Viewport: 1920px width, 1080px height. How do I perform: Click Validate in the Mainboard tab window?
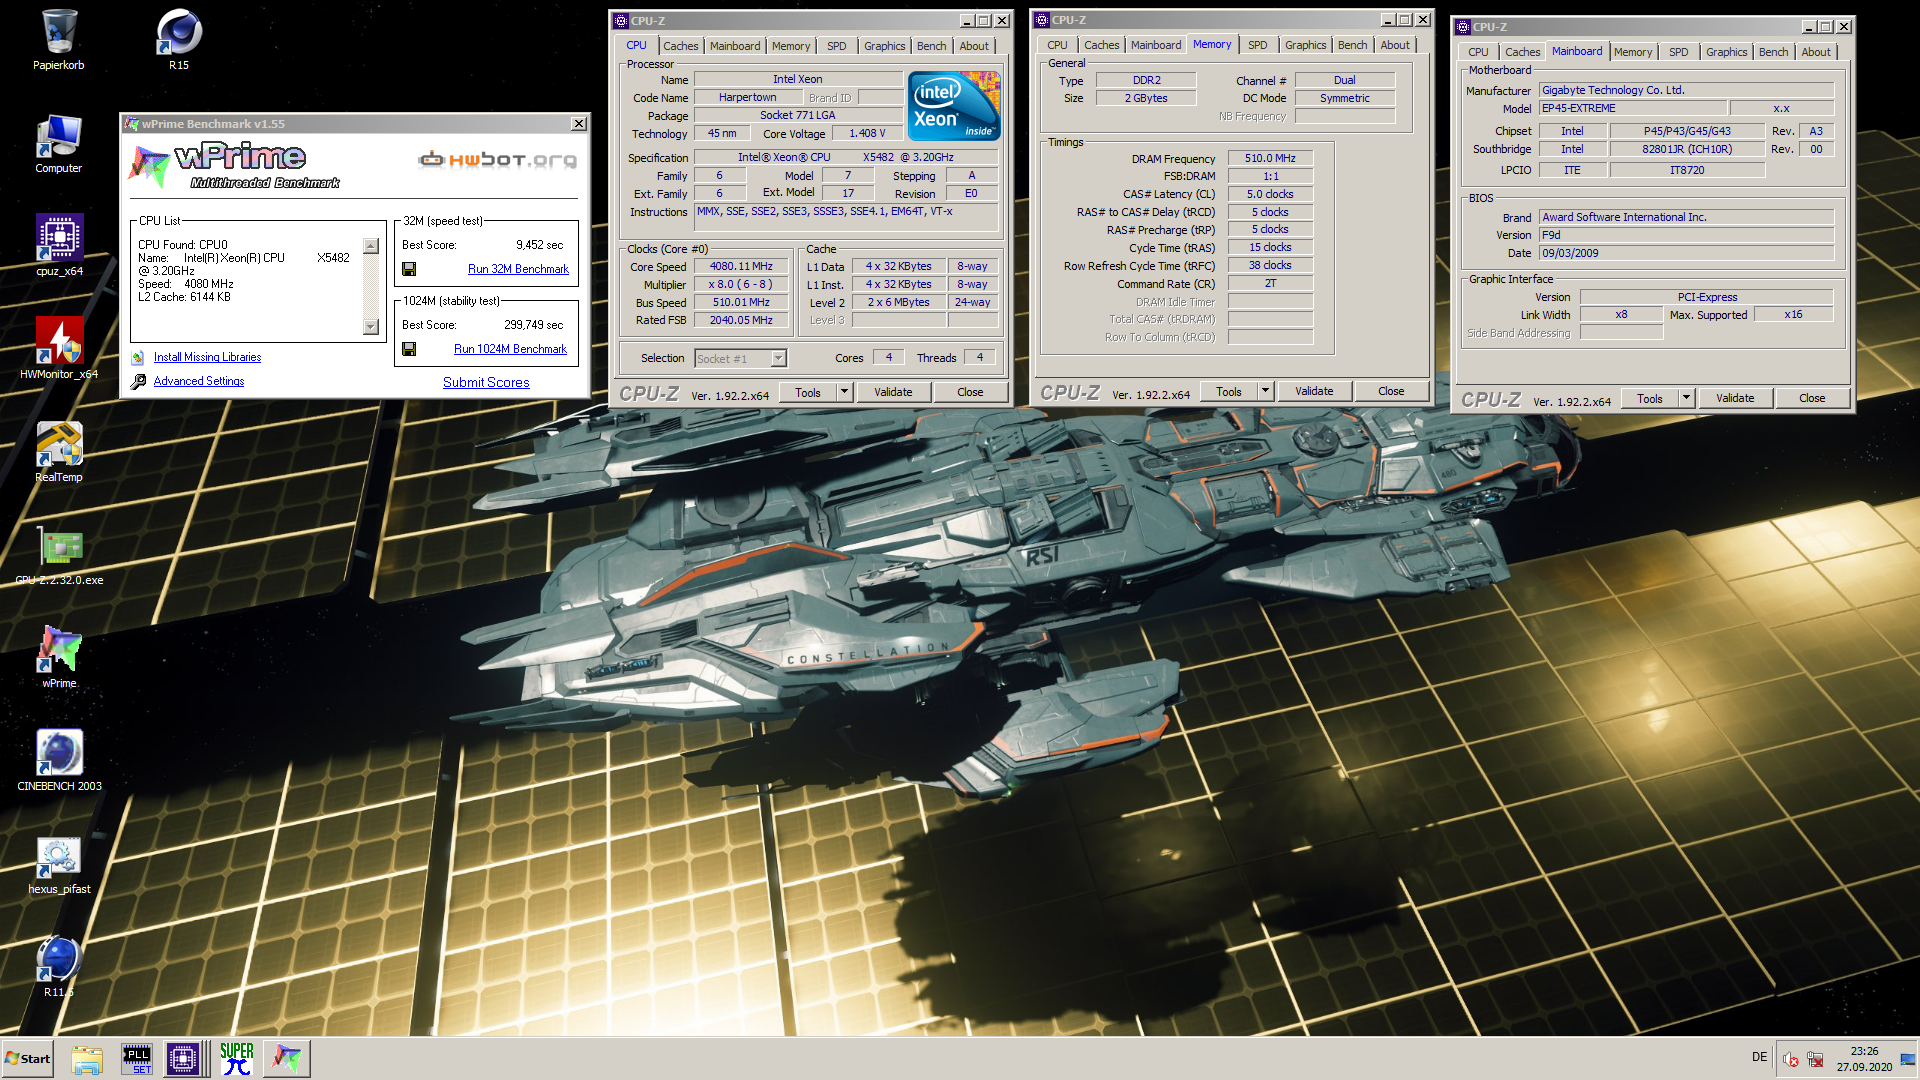click(1735, 398)
